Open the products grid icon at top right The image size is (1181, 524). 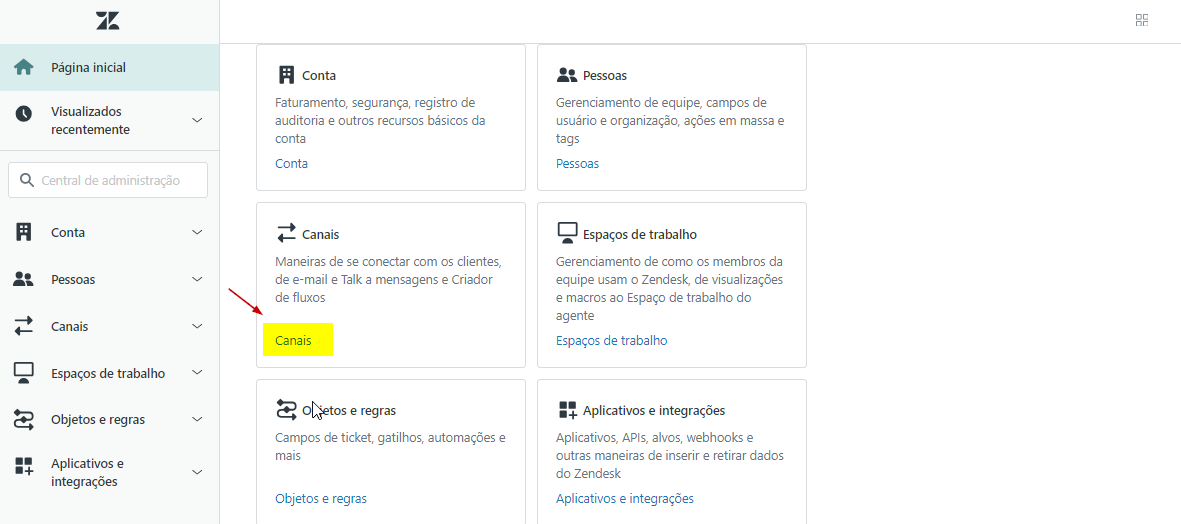(x=1141, y=20)
